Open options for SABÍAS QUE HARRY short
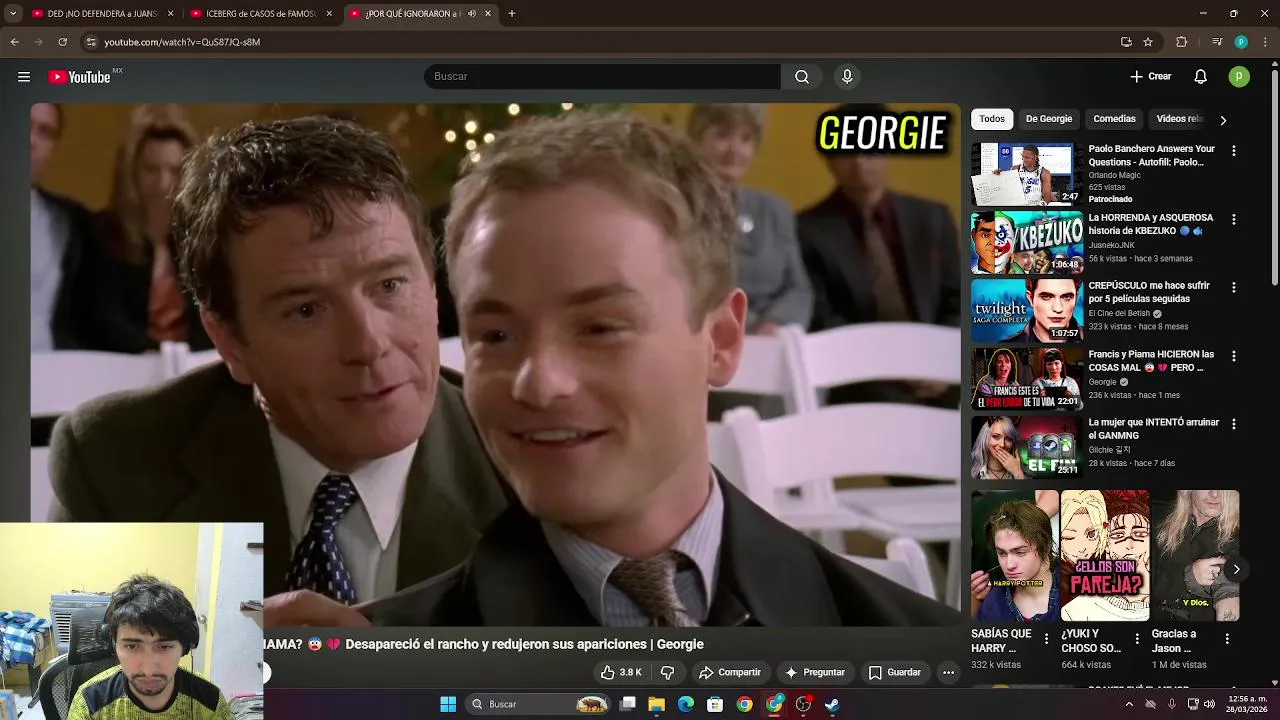 click(x=1047, y=638)
